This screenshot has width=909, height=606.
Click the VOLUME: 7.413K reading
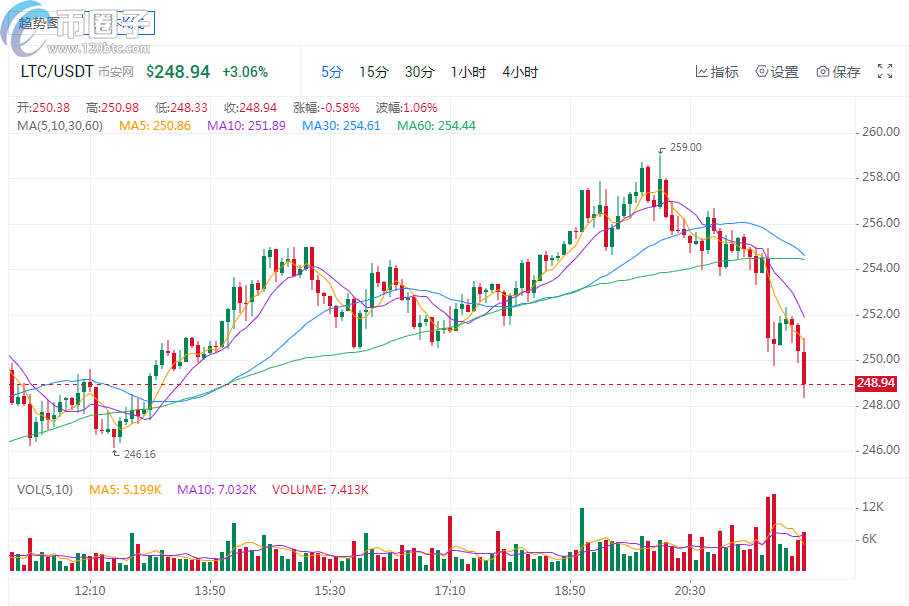pyautogui.click(x=320, y=490)
